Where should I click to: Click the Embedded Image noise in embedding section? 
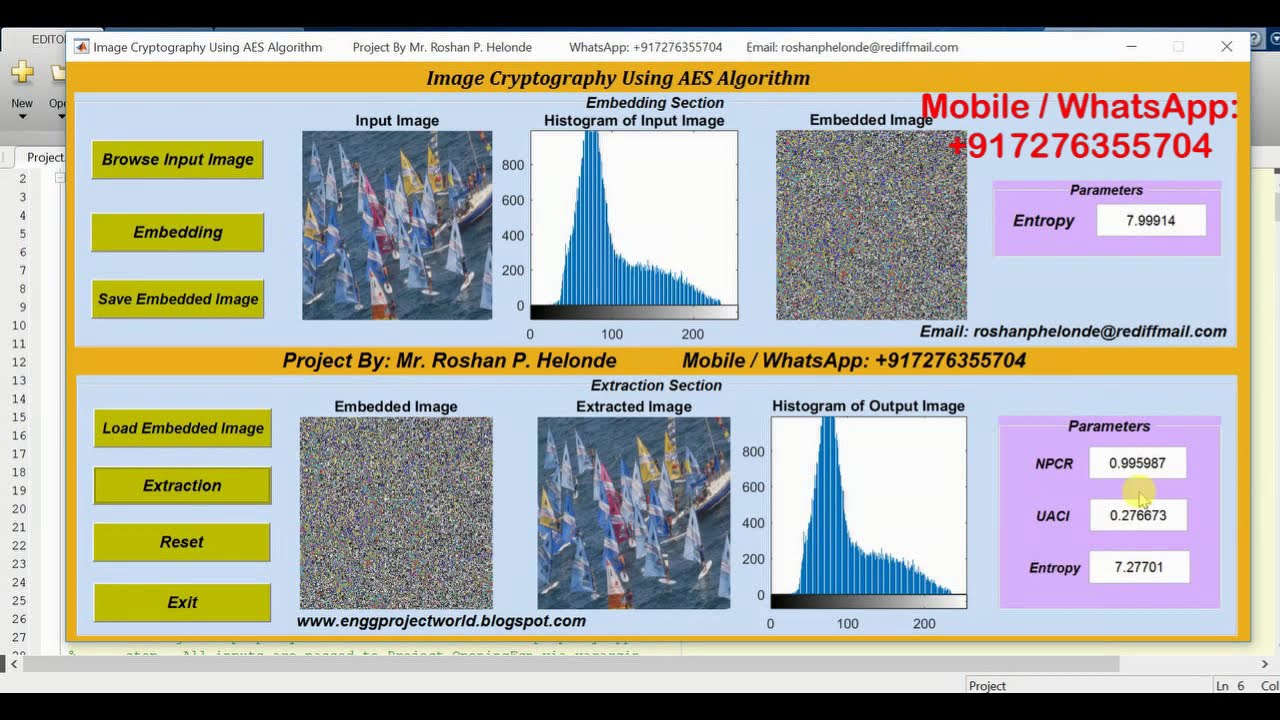tap(871, 225)
